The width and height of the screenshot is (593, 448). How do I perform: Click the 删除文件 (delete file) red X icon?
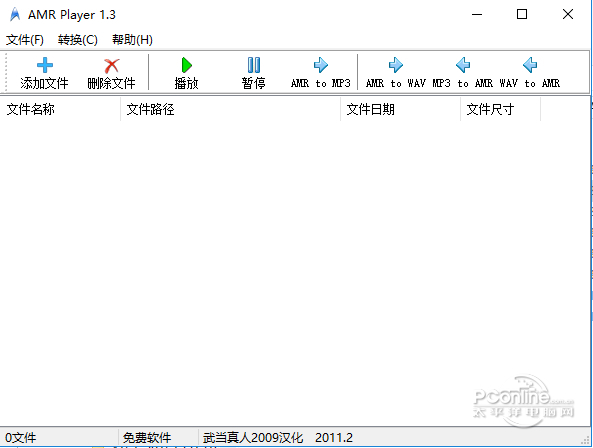(x=112, y=66)
